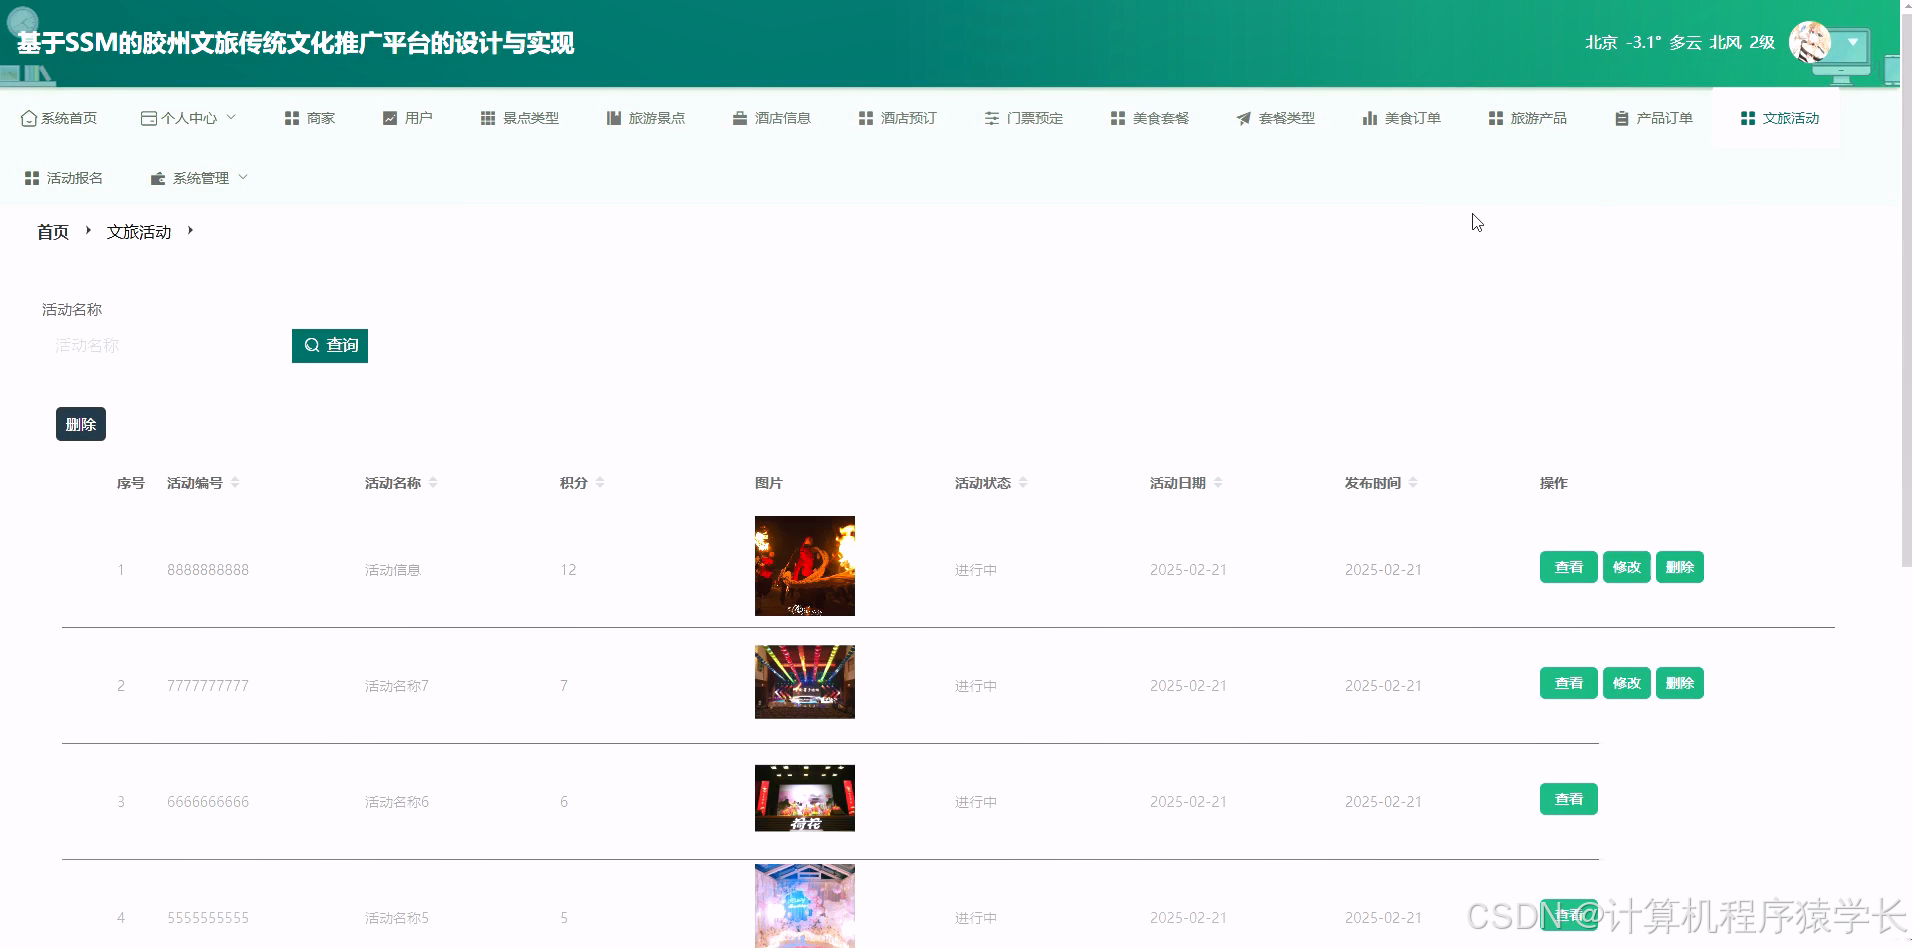Toggle sorting on the 活动日期 column
The width and height of the screenshot is (1912, 948).
[x=1219, y=481]
